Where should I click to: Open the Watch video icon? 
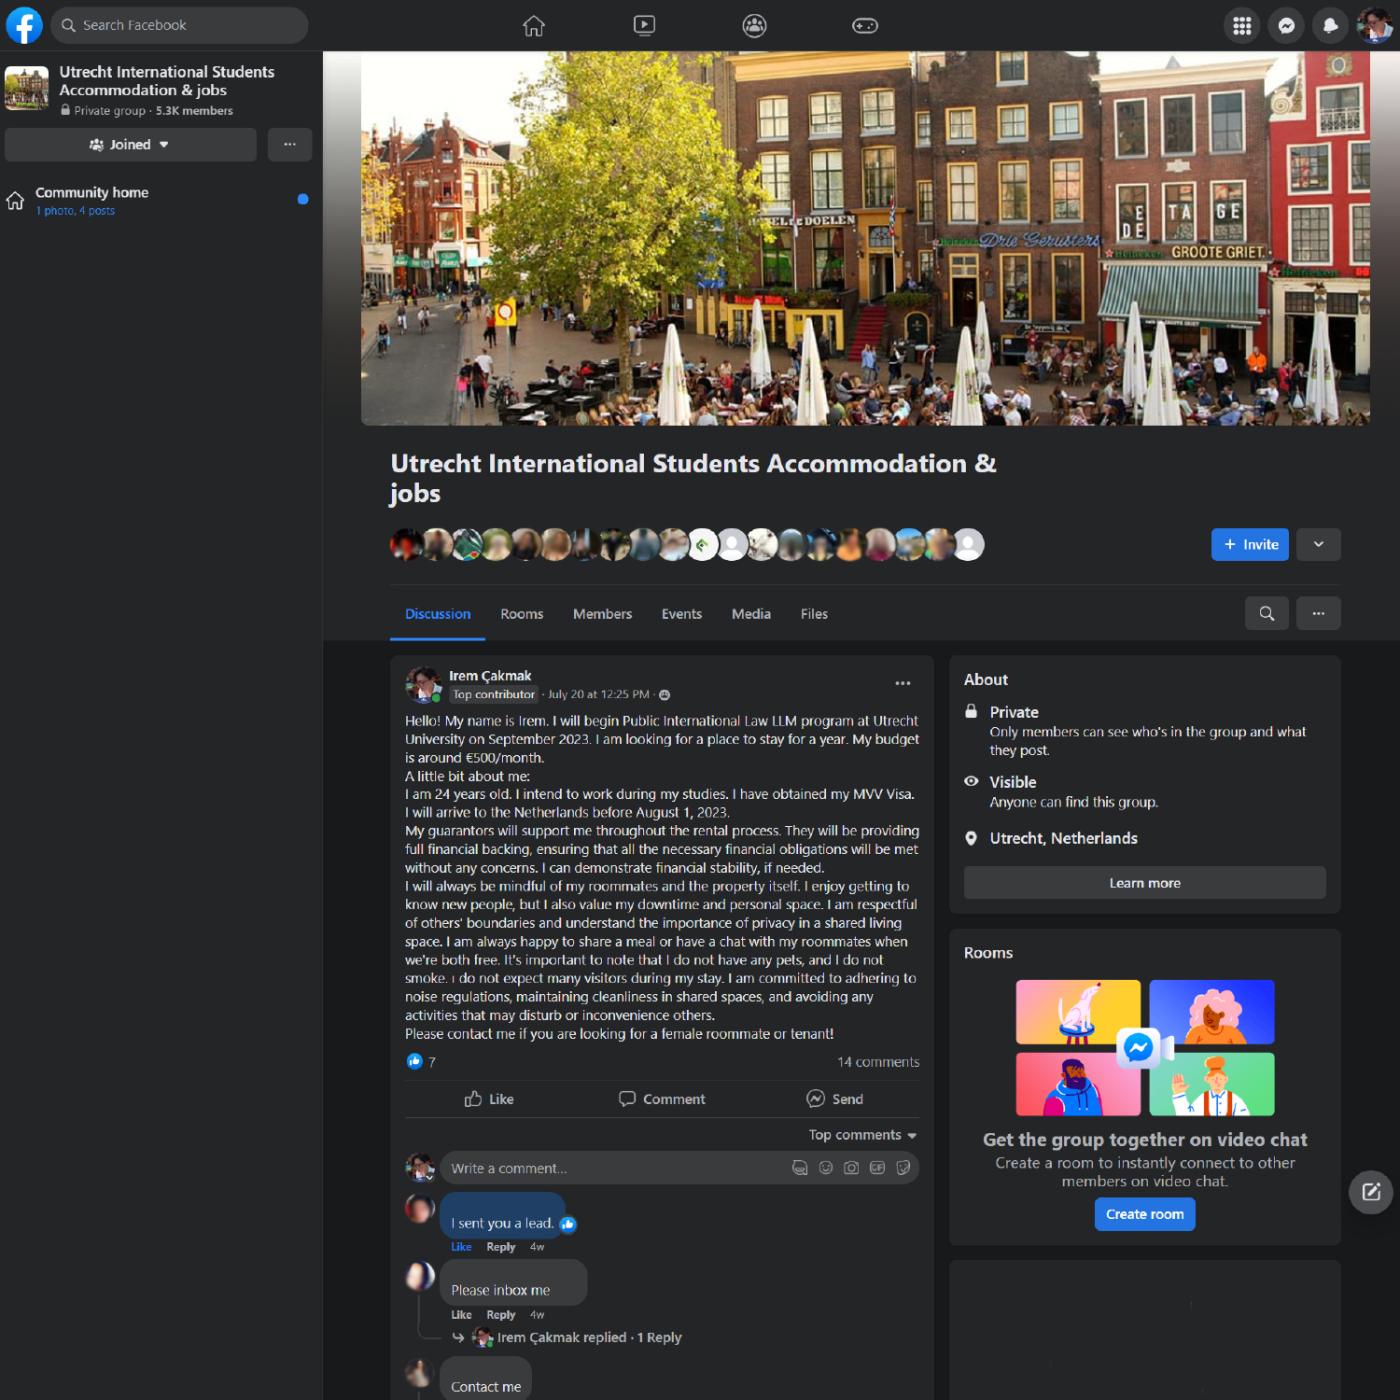pyautogui.click(x=644, y=25)
